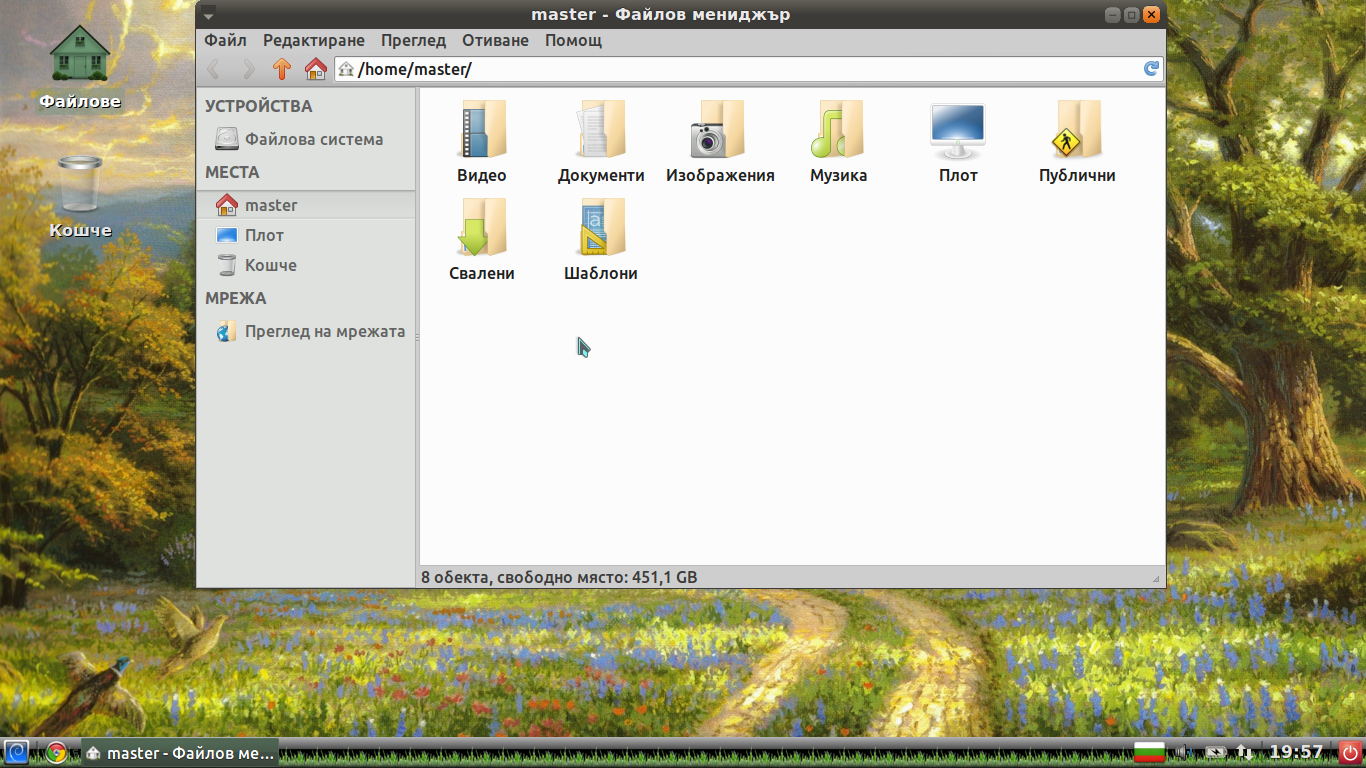Click status text 8 обекта, свободно място
1366x768 pixels.
(x=559, y=577)
